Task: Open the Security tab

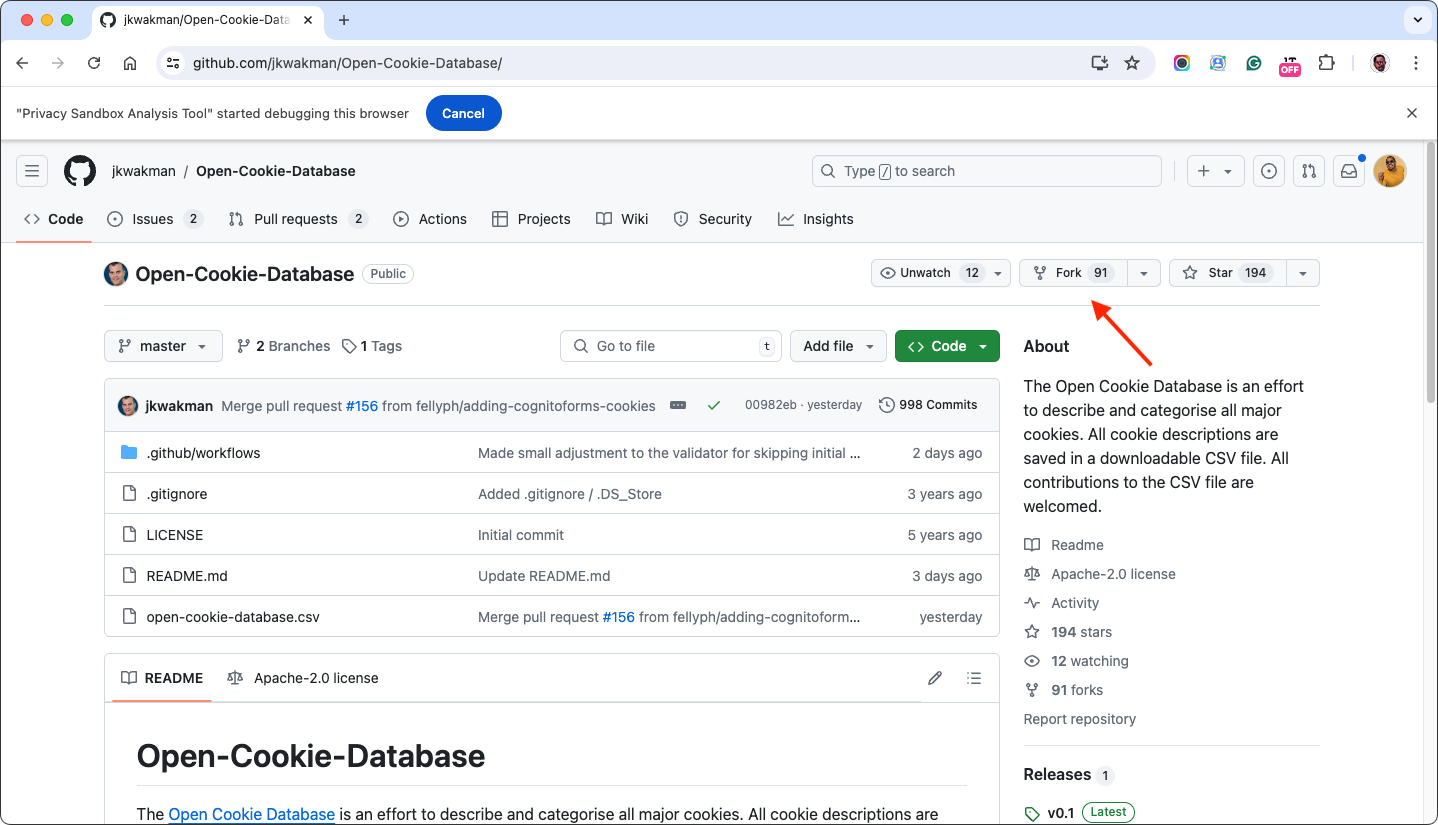Action: coord(712,219)
